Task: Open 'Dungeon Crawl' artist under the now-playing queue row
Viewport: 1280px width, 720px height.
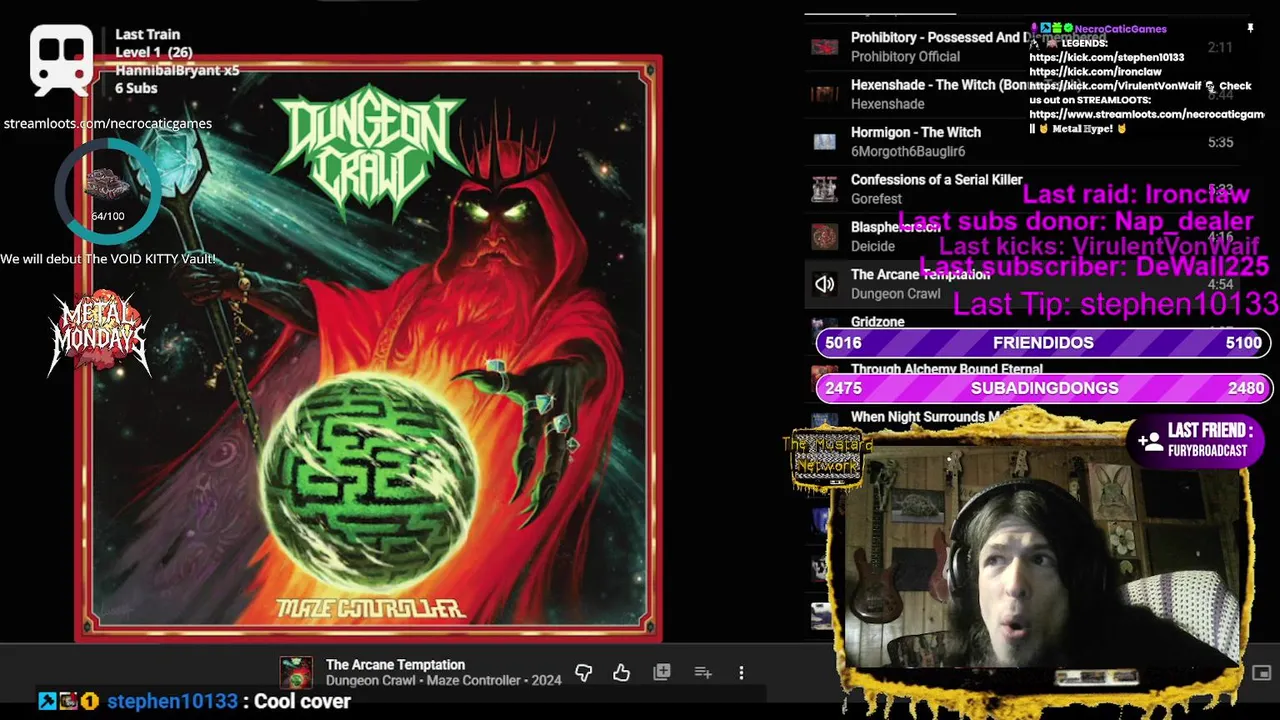Action: pos(895,294)
